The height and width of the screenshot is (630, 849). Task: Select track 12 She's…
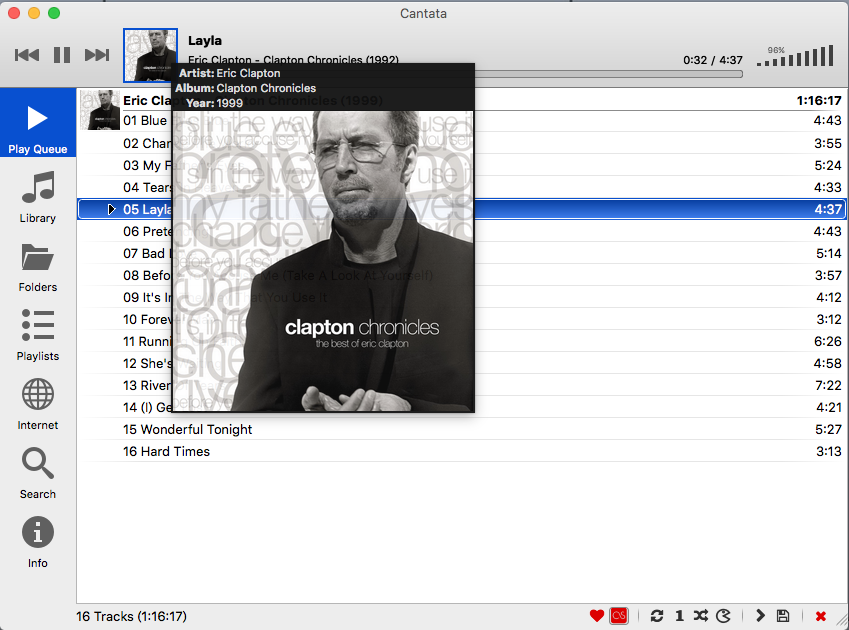pos(462,363)
